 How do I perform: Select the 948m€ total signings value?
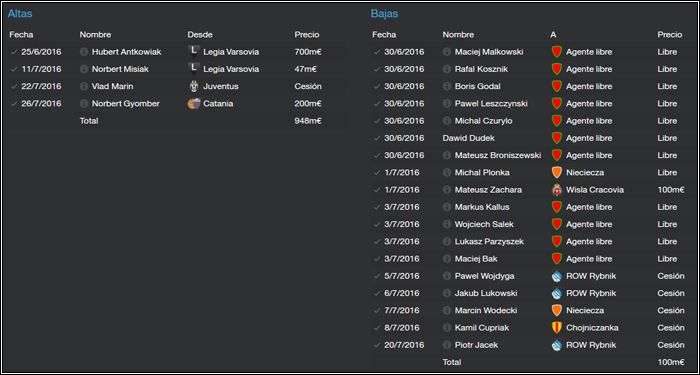(308, 121)
